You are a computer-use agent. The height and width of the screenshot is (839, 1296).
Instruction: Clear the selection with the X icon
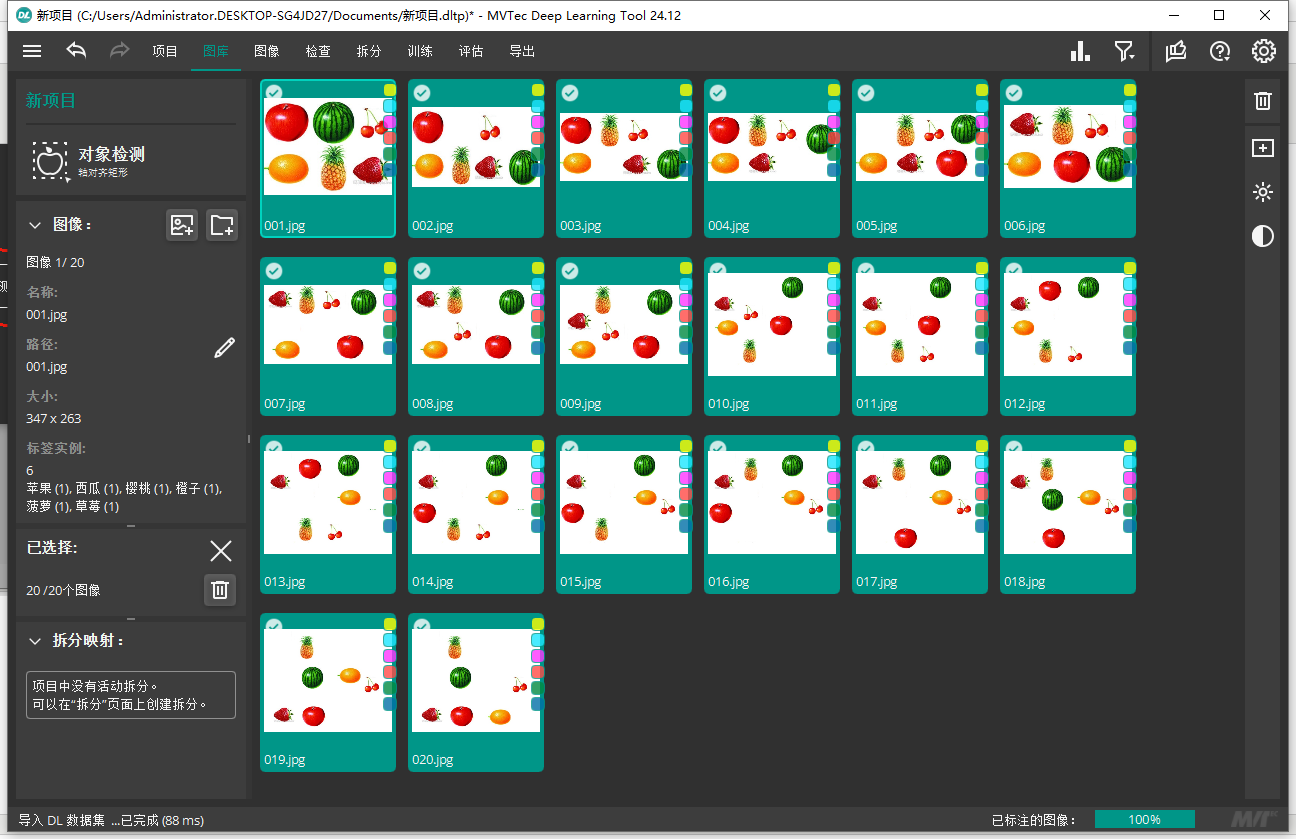pos(221,550)
